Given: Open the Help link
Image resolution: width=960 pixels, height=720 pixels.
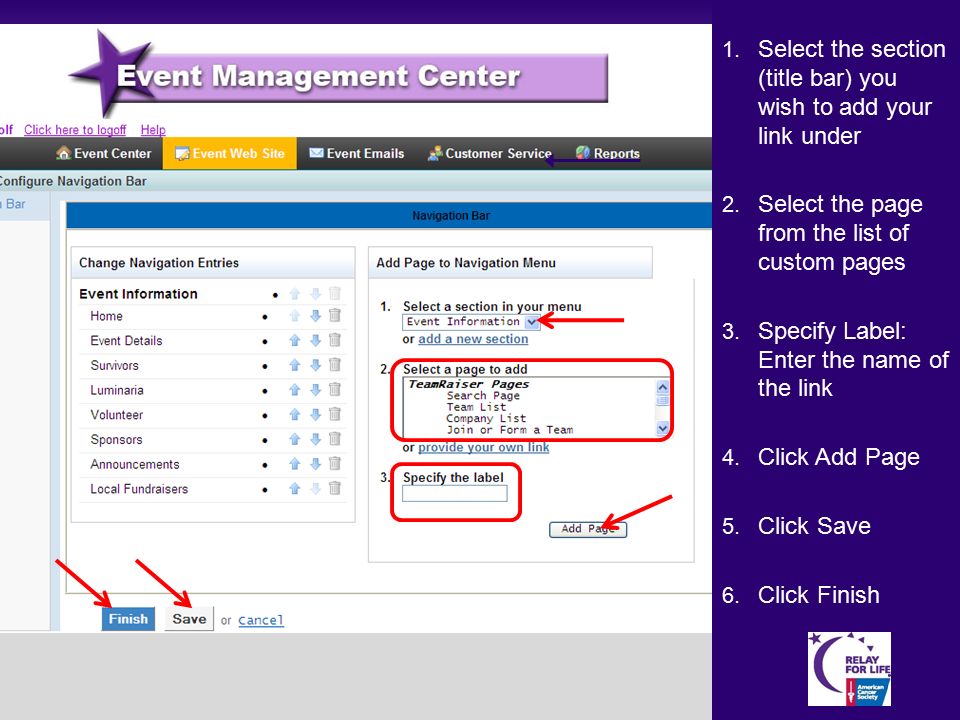Looking at the screenshot, I should (x=153, y=130).
